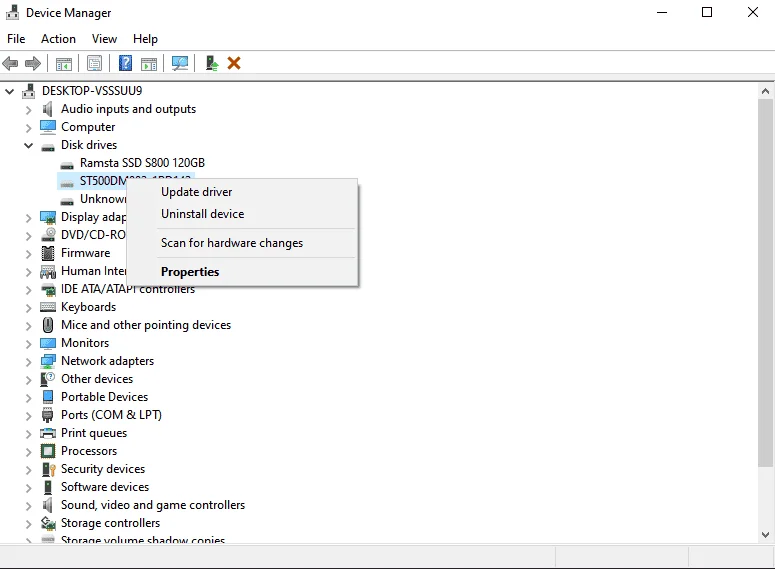The image size is (775, 569).
Task: Expand the Keyboards category chevron
Action: pos(28,308)
